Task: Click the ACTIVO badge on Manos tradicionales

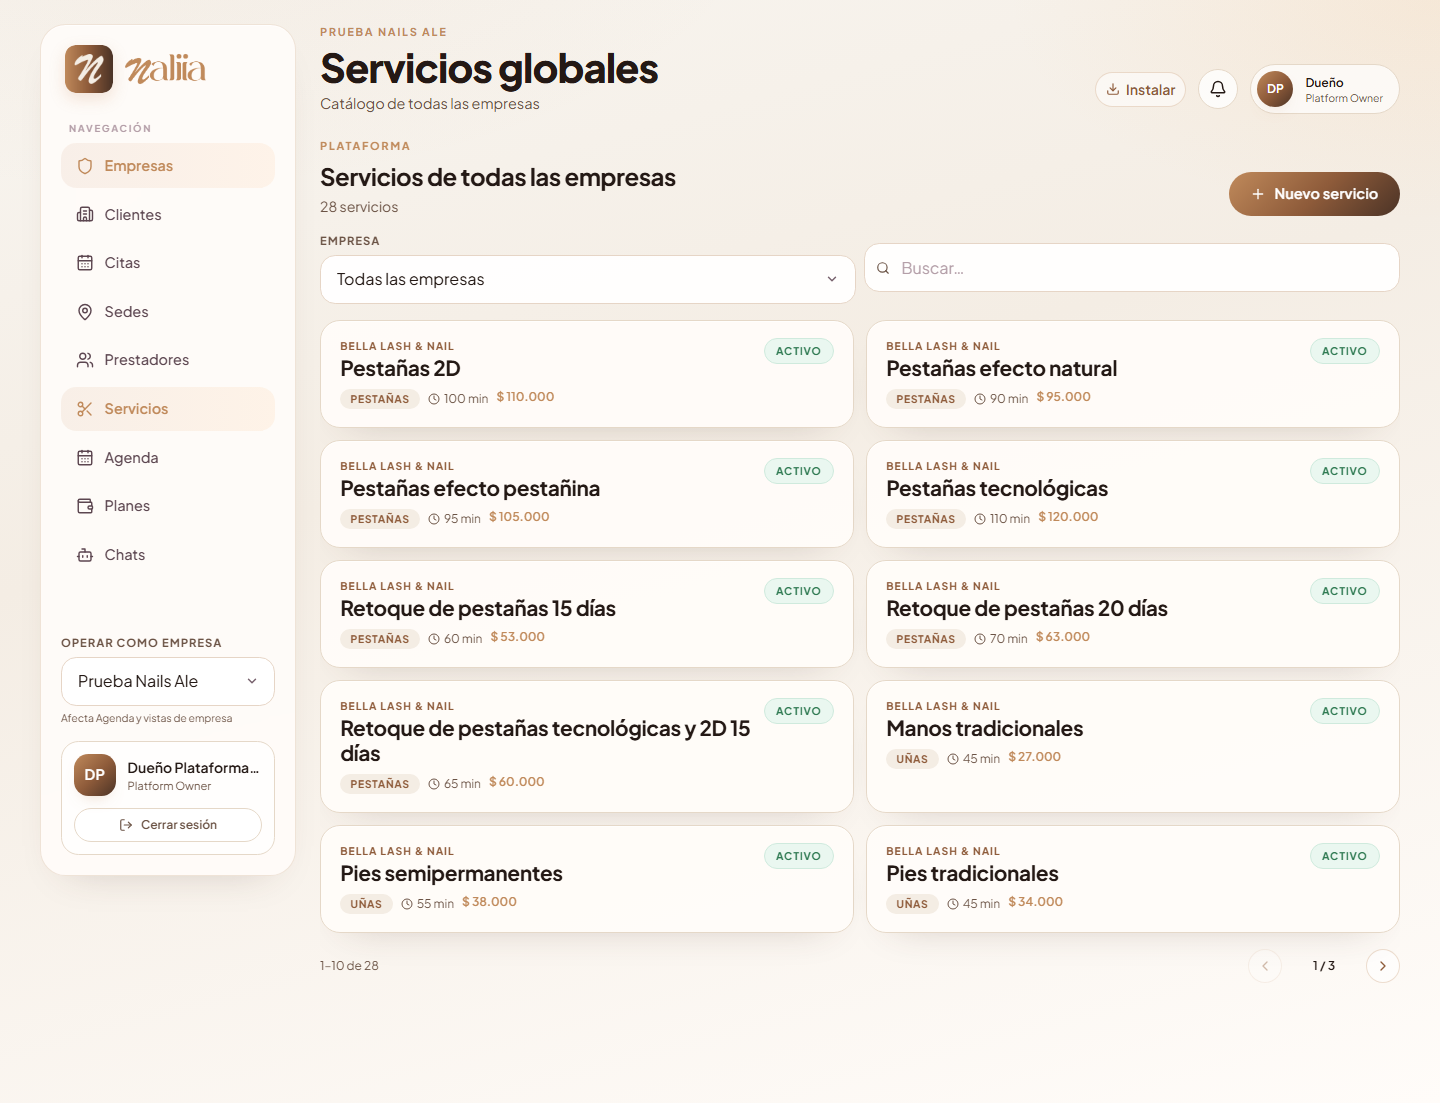Action: pyautogui.click(x=1344, y=711)
